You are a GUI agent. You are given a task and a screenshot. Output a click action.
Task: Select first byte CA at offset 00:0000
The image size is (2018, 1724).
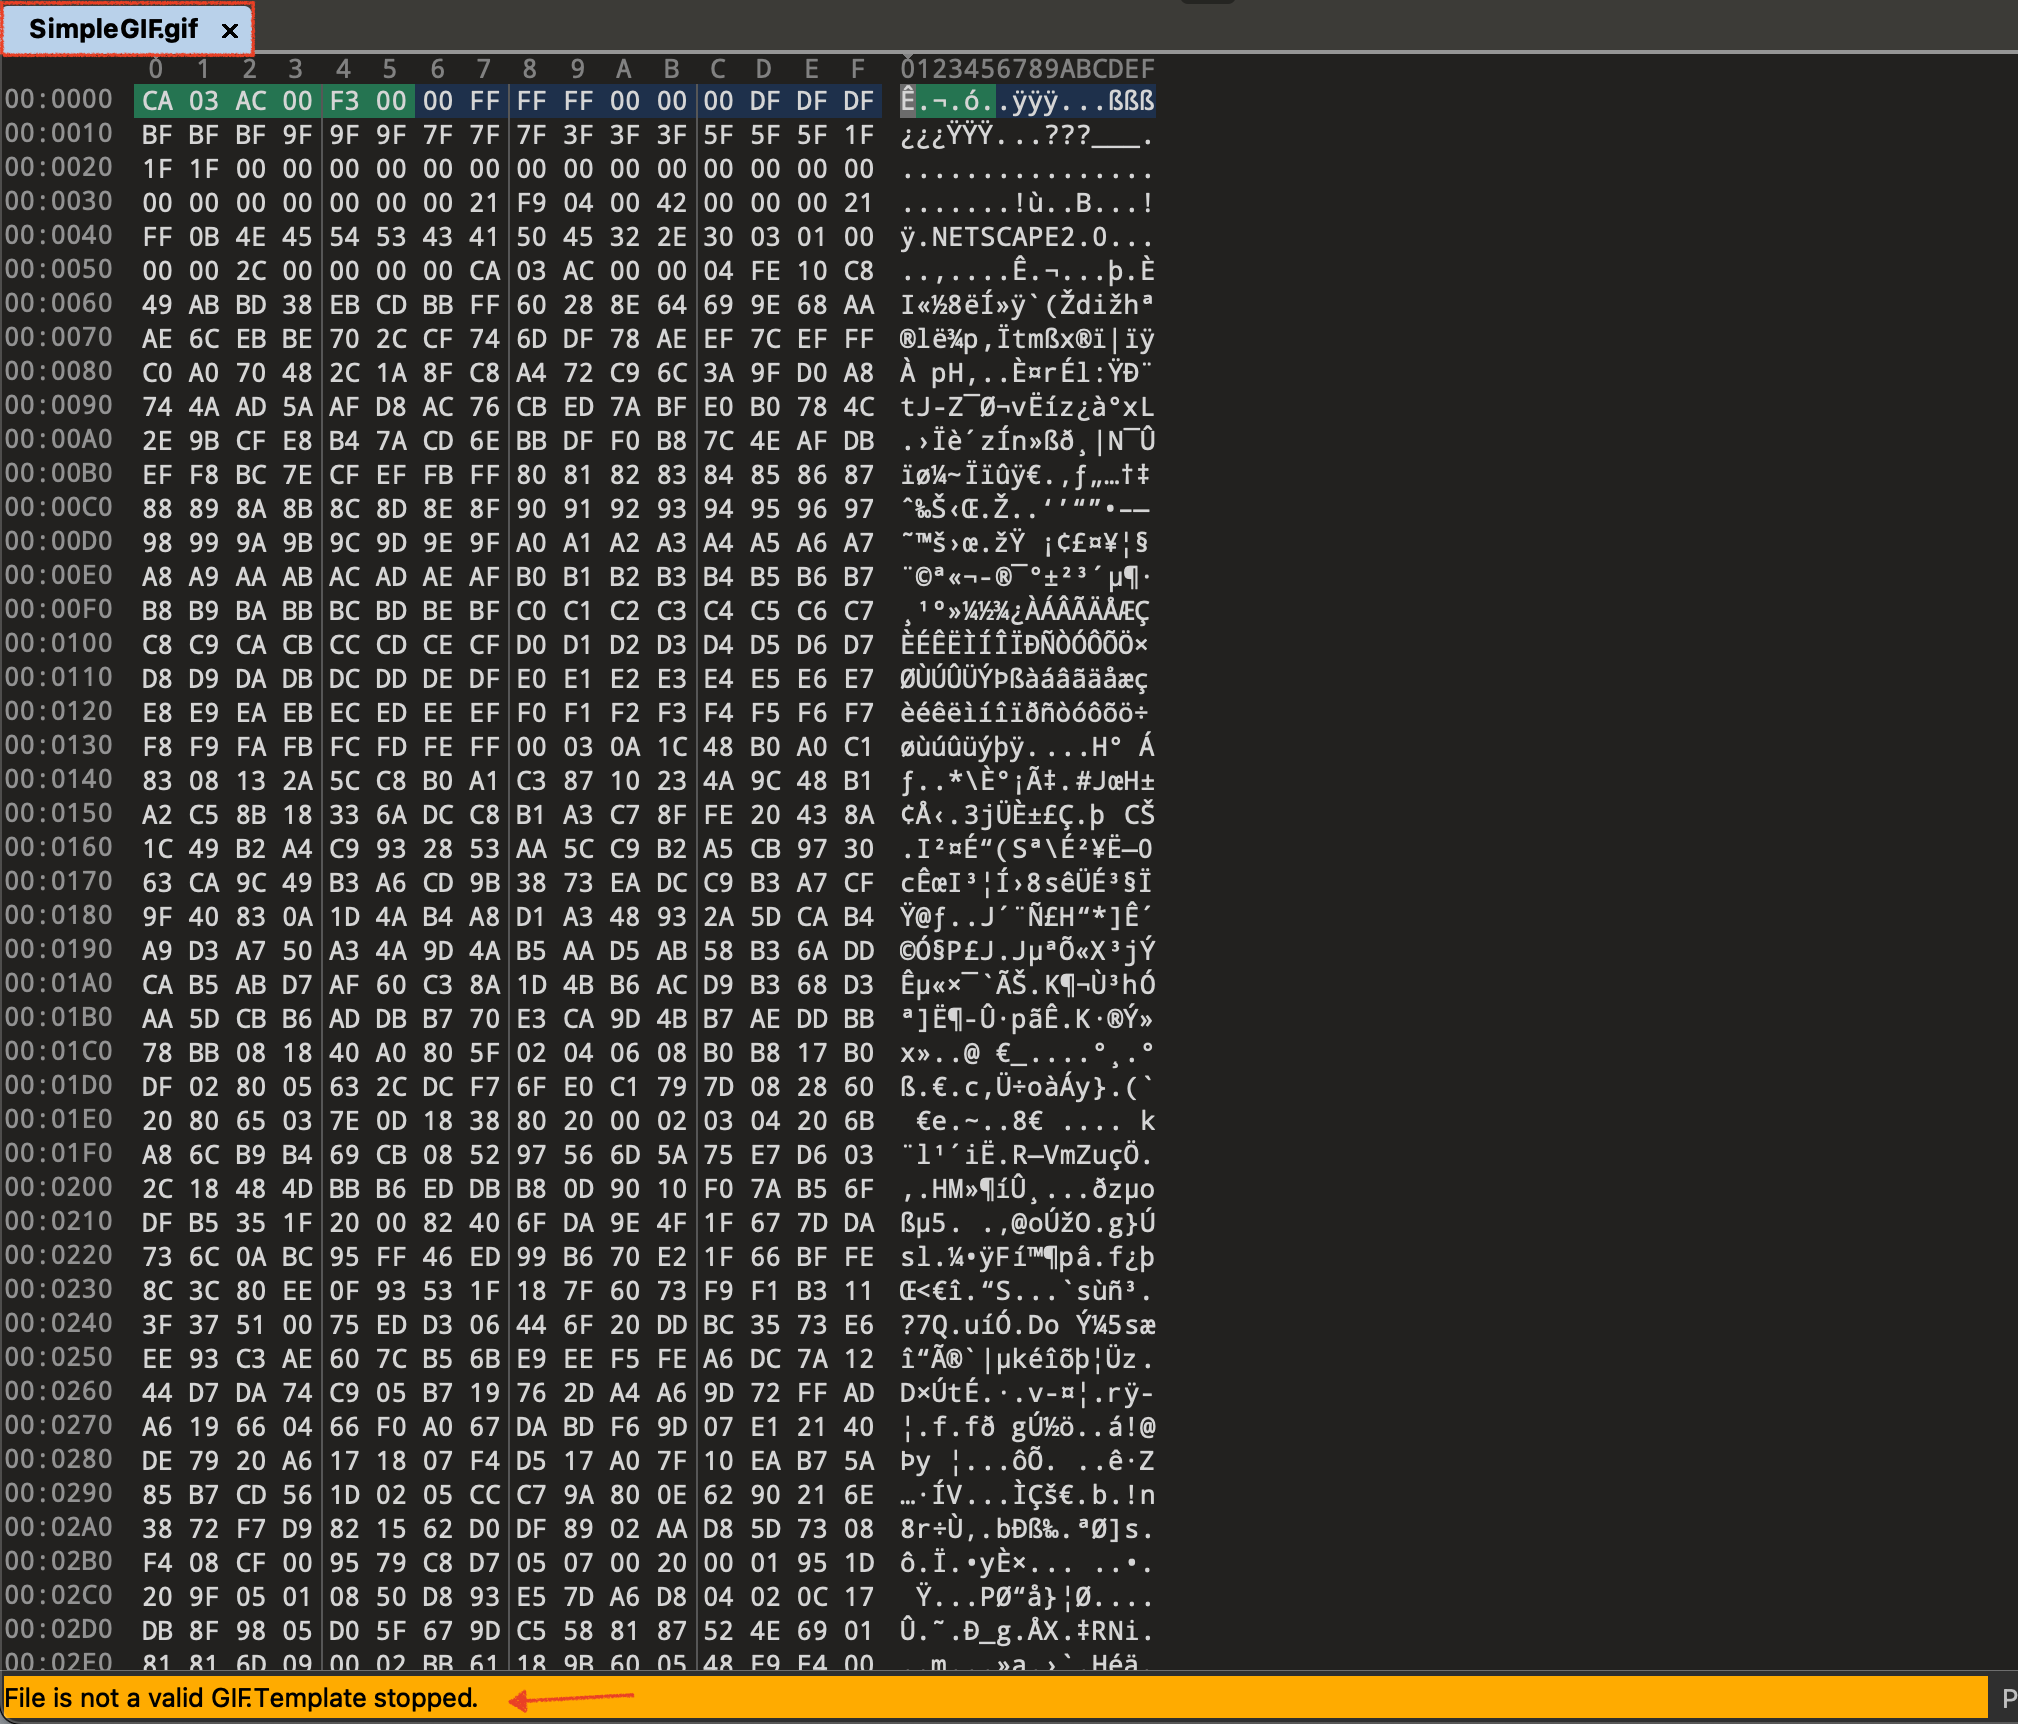pyautogui.click(x=157, y=101)
